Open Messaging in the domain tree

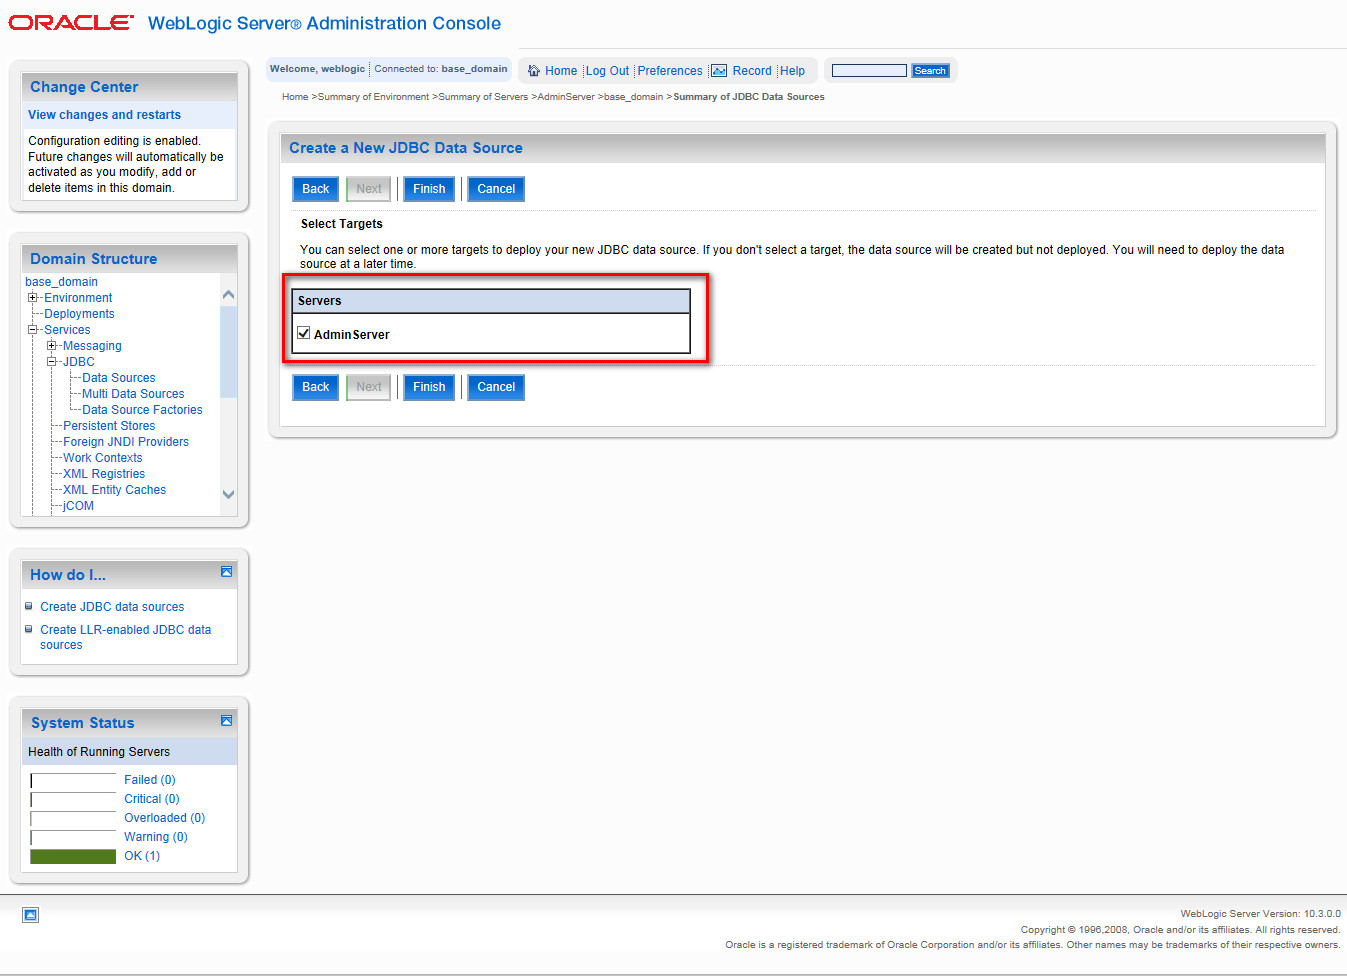[x=92, y=346]
